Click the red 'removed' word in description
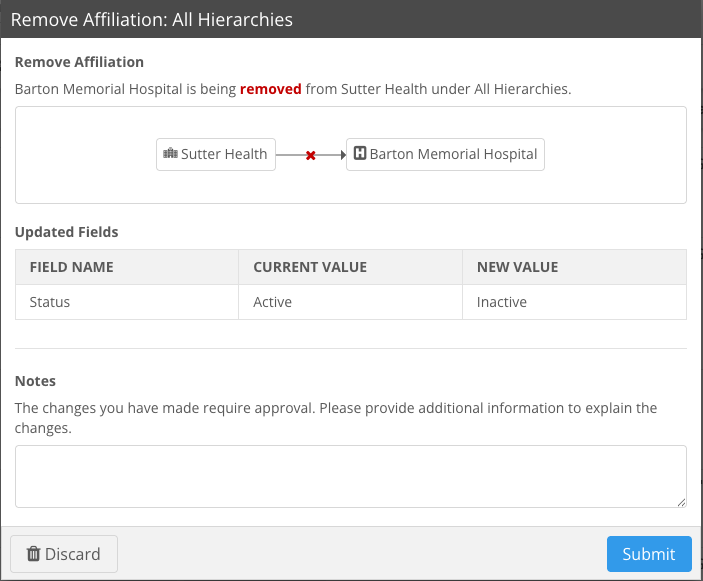 [270, 89]
